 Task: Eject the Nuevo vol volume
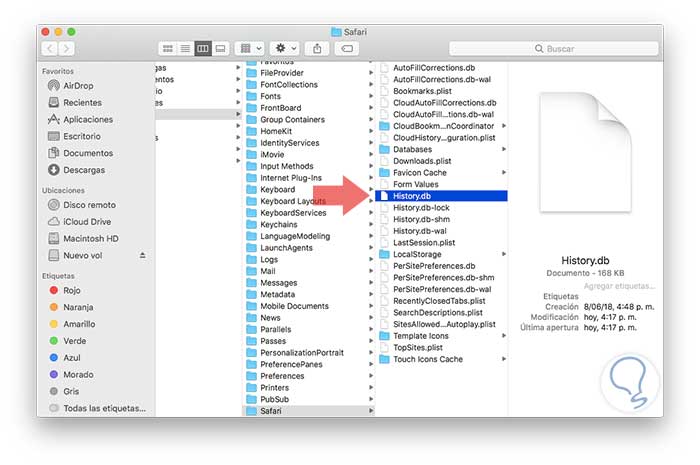[142, 256]
